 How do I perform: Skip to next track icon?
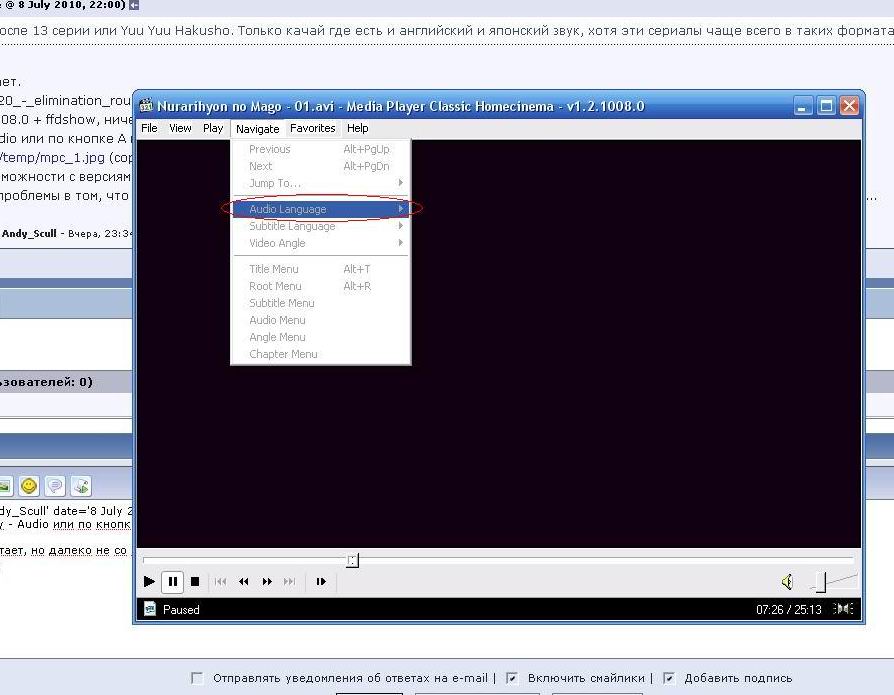point(290,582)
